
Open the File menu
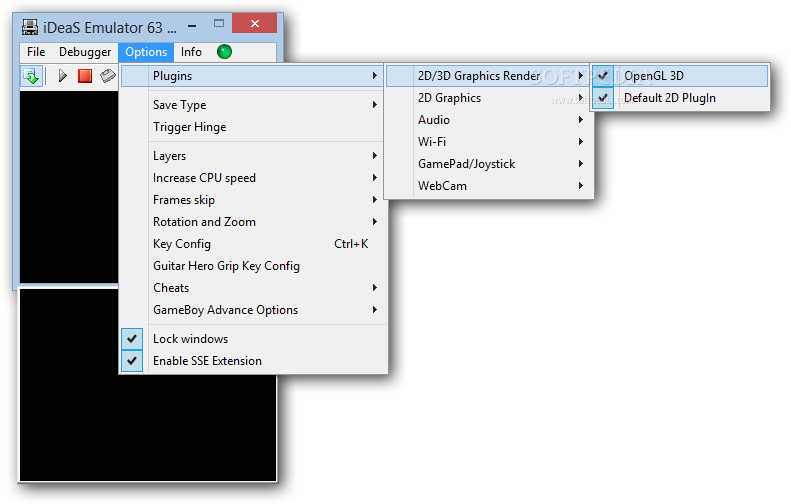coord(36,52)
